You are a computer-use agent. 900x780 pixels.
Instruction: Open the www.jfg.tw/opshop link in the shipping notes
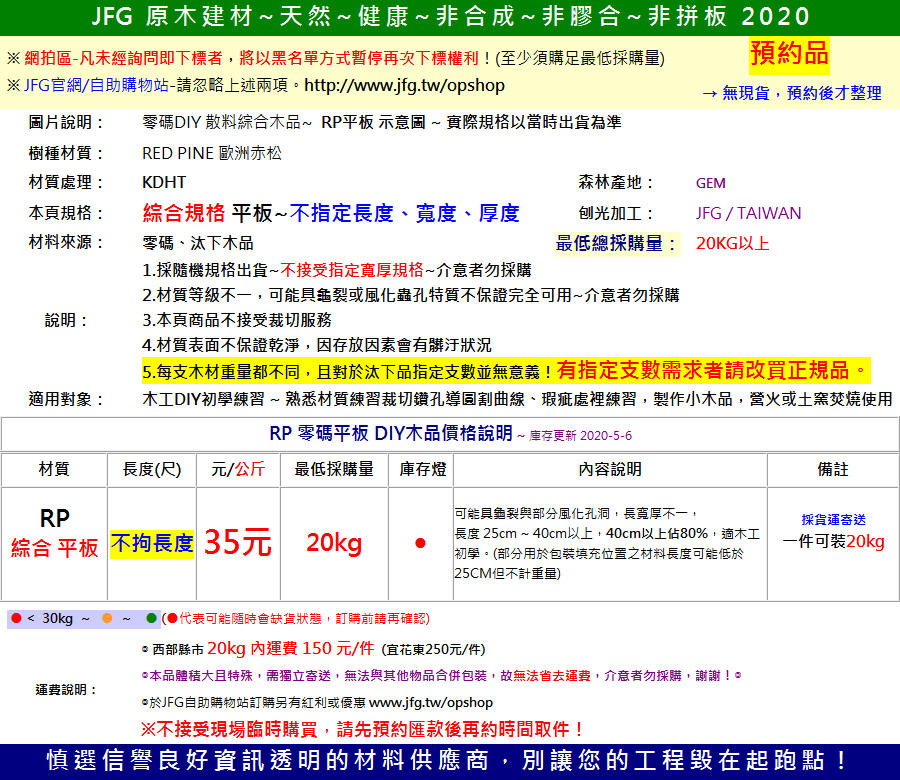pyautogui.click(x=430, y=702)
